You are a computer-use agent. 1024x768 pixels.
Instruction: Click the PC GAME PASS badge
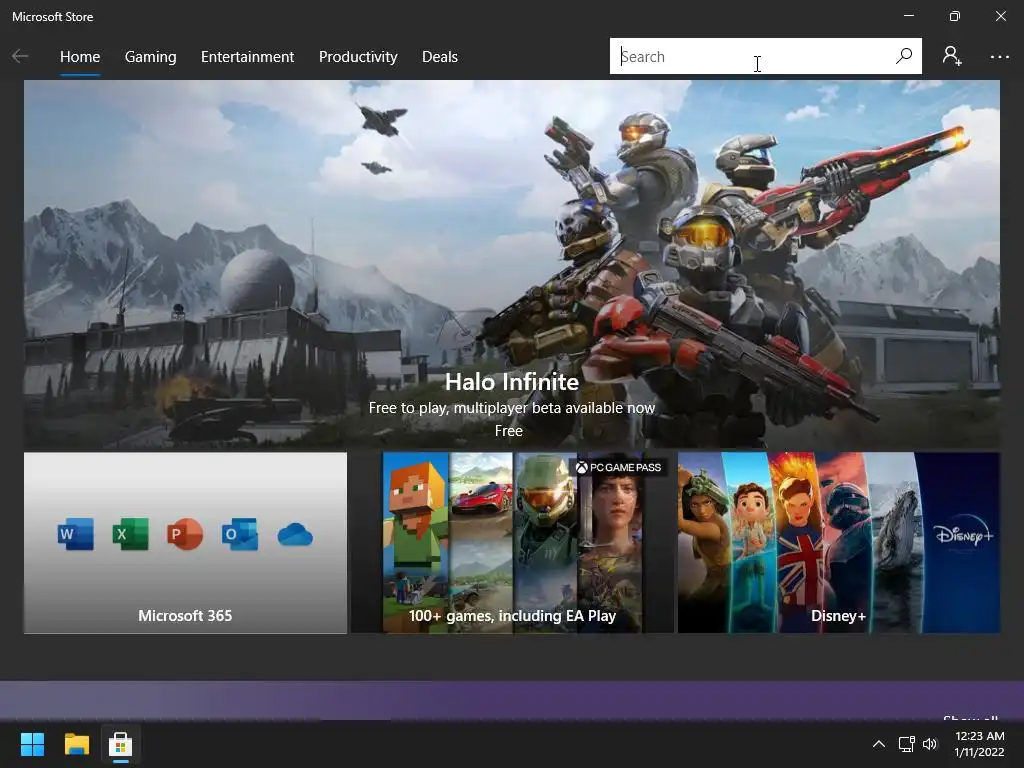pyautogui.click(x=618, y=468)
